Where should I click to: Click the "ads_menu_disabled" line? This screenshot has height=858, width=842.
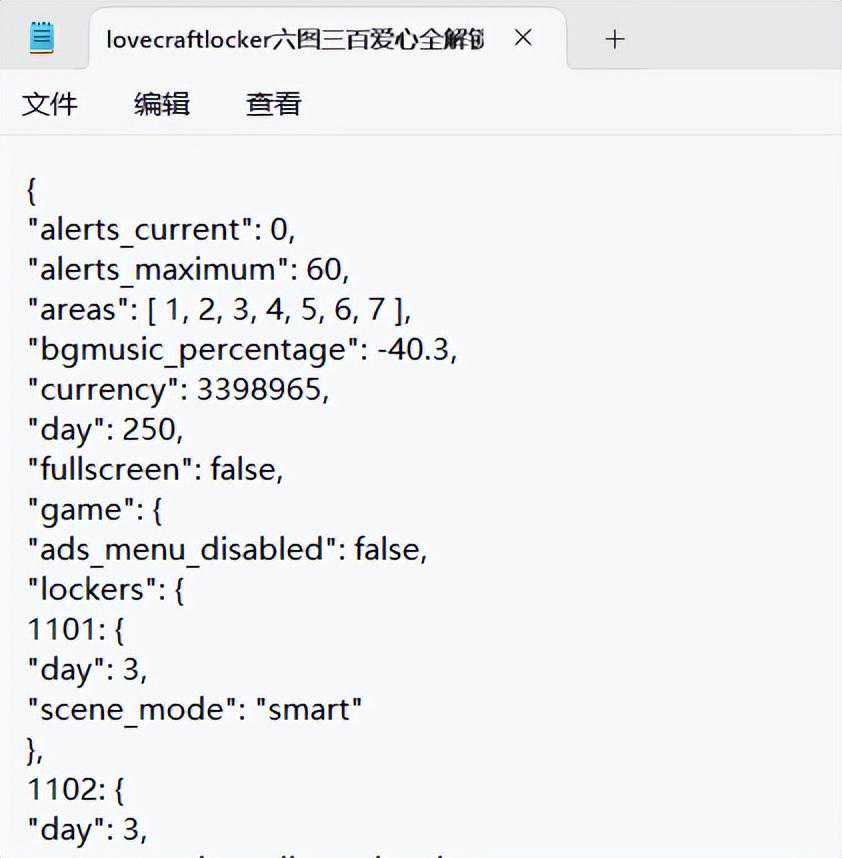click(226, 550)
